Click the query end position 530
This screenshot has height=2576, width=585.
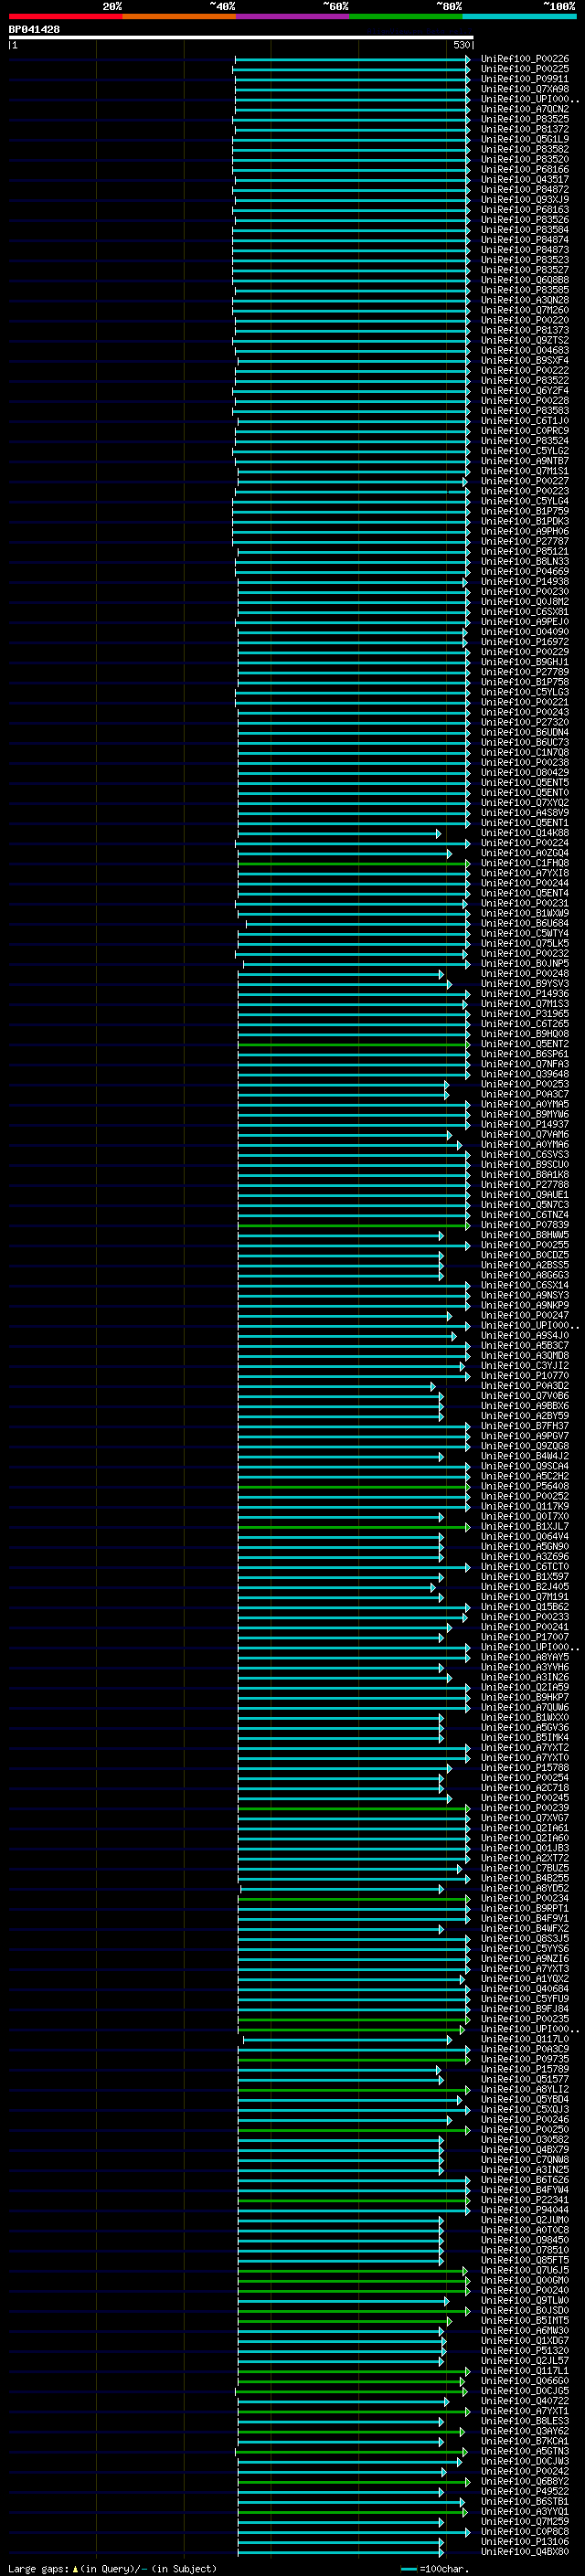click(461, 45)
